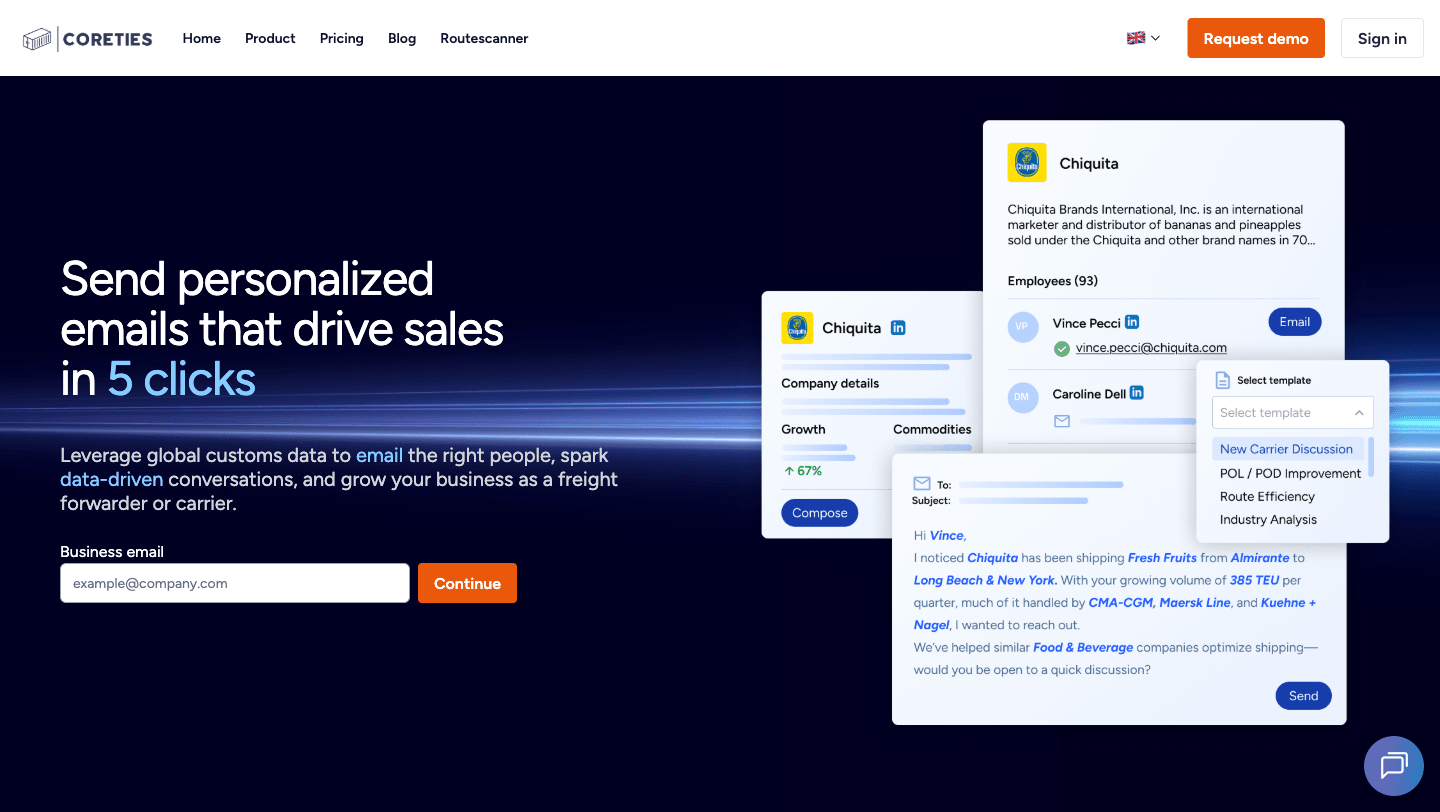Click the Commodities label
The width and height of the screenshot is (1440, 812).
[x=932, y=429]
